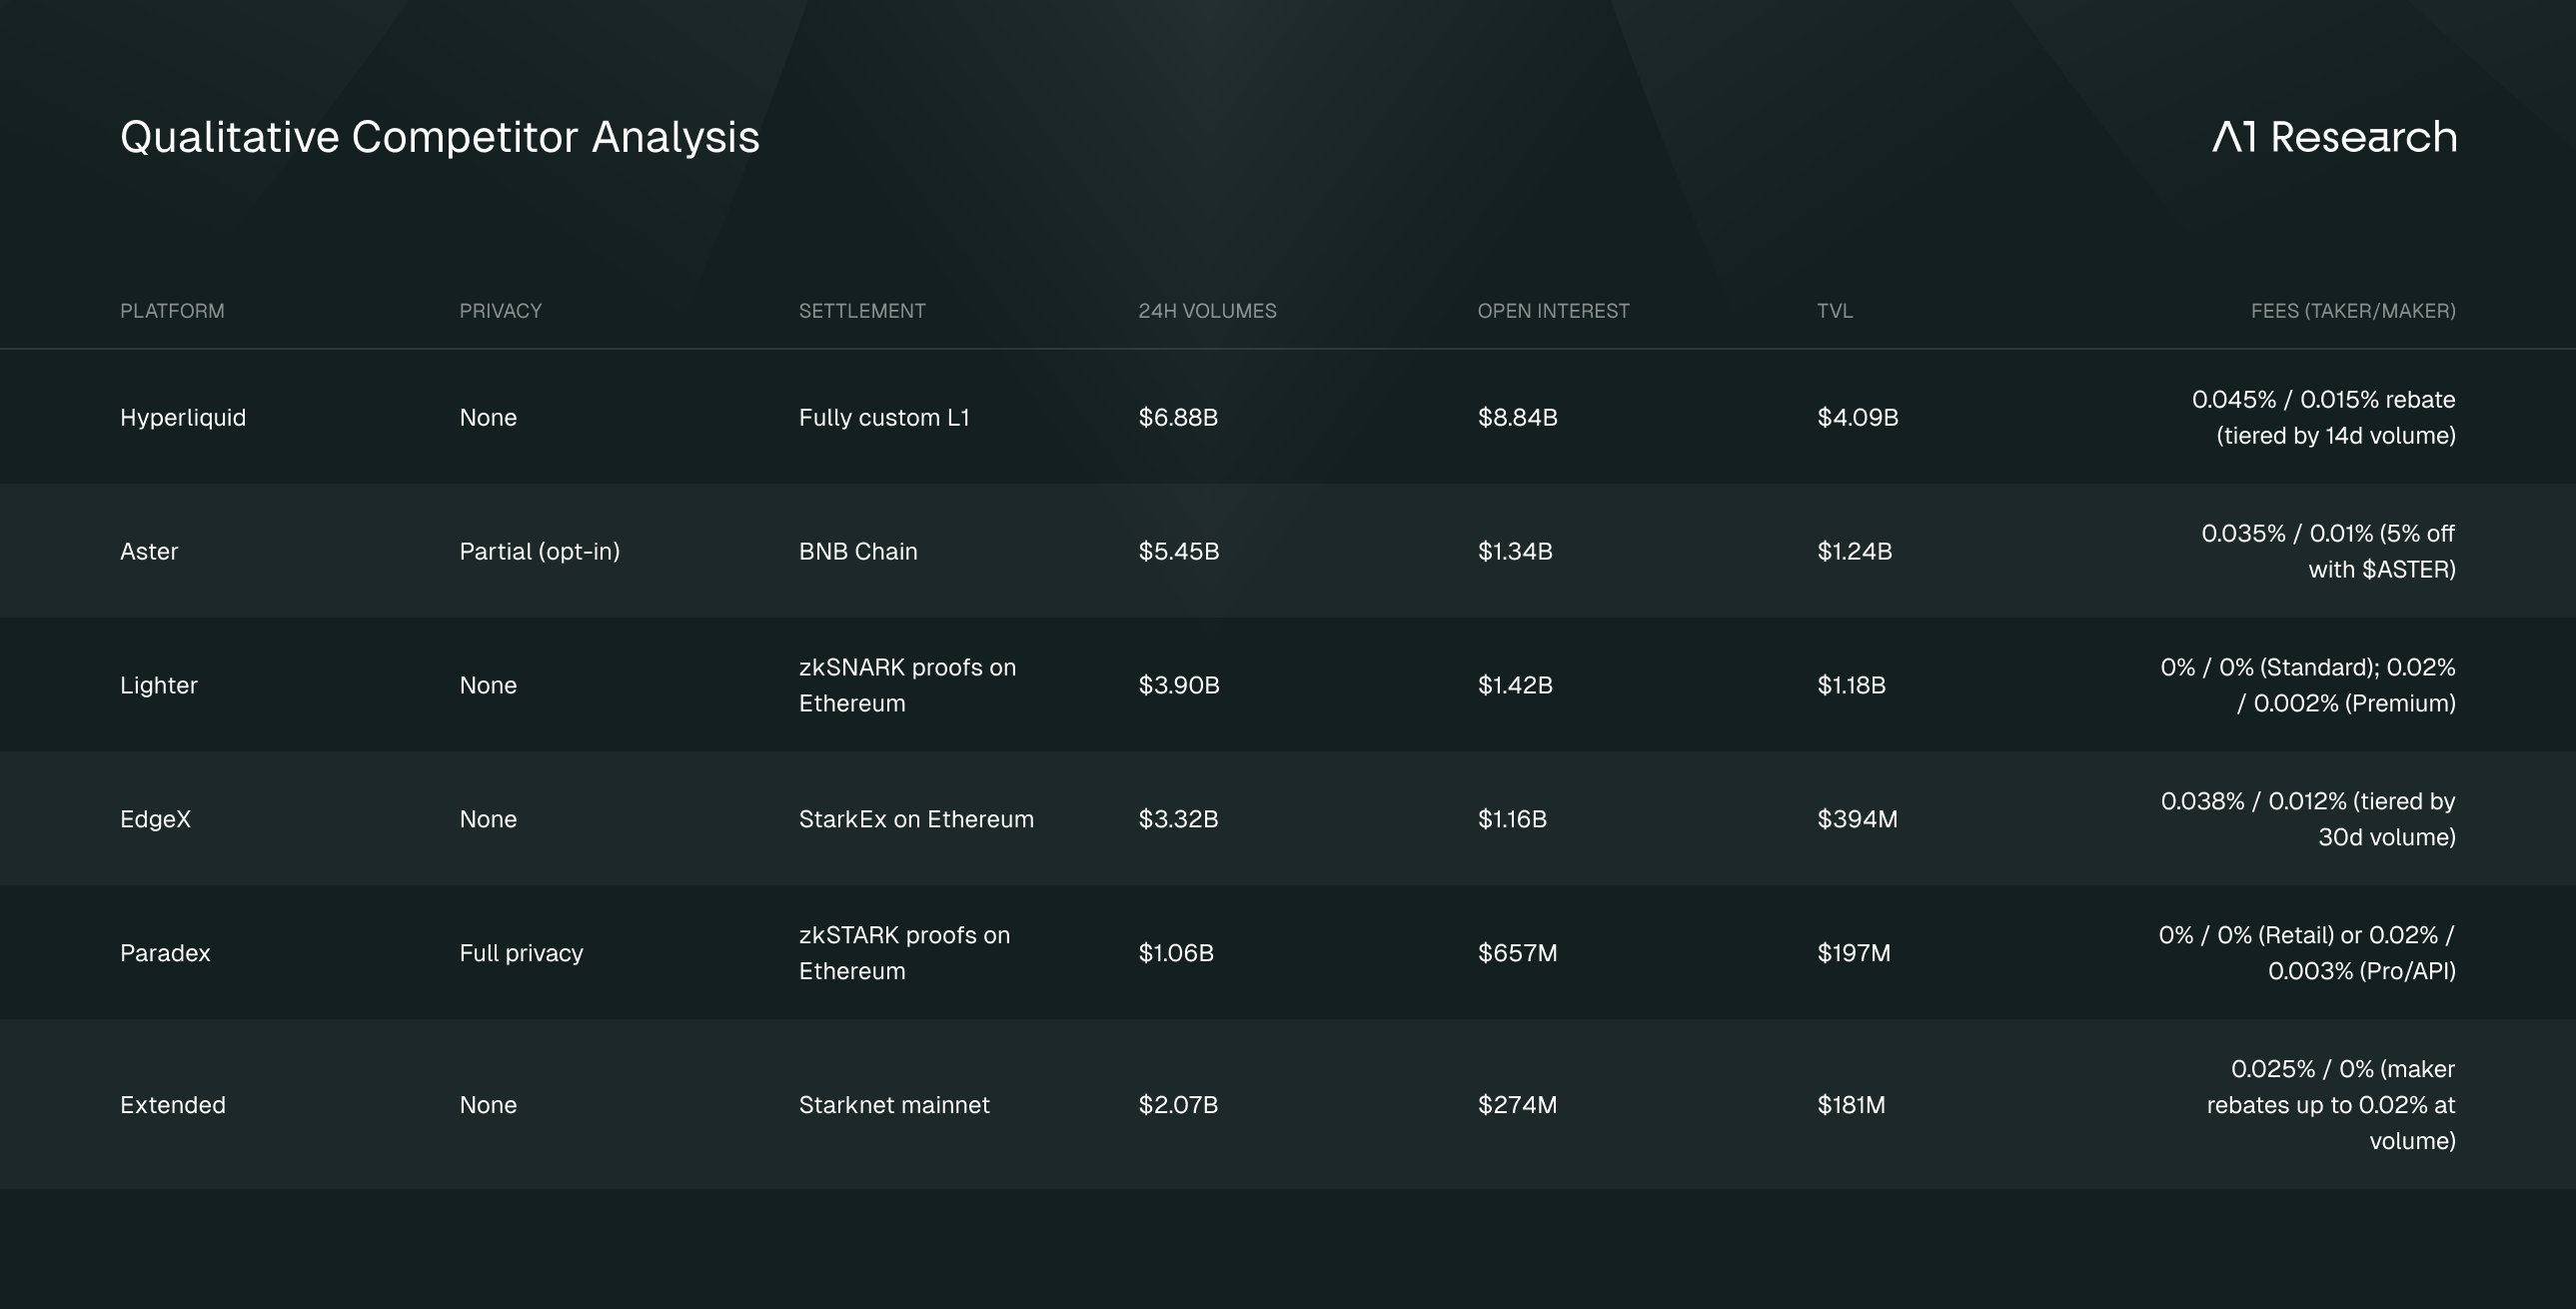Click the FEES (TAKER/MAKER) column header
Image resolution: width=2576 pixels, height=1309 pixels.
[x=2352, y=311]
